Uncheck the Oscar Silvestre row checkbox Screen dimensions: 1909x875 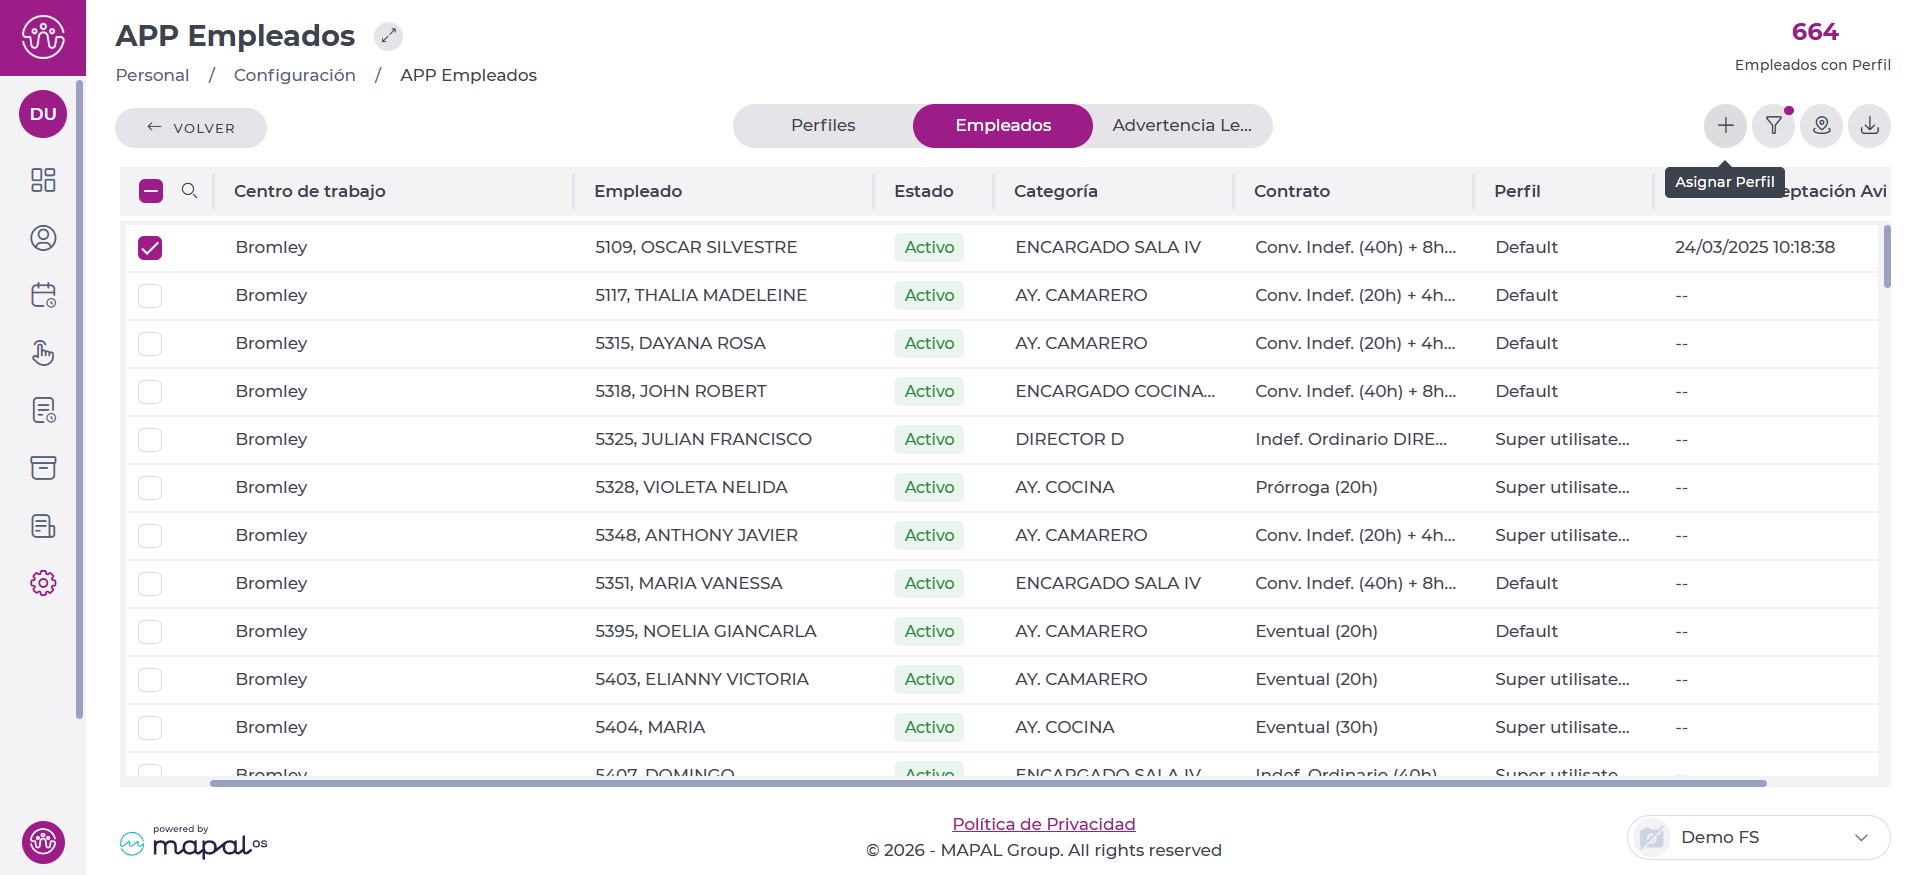150,248
